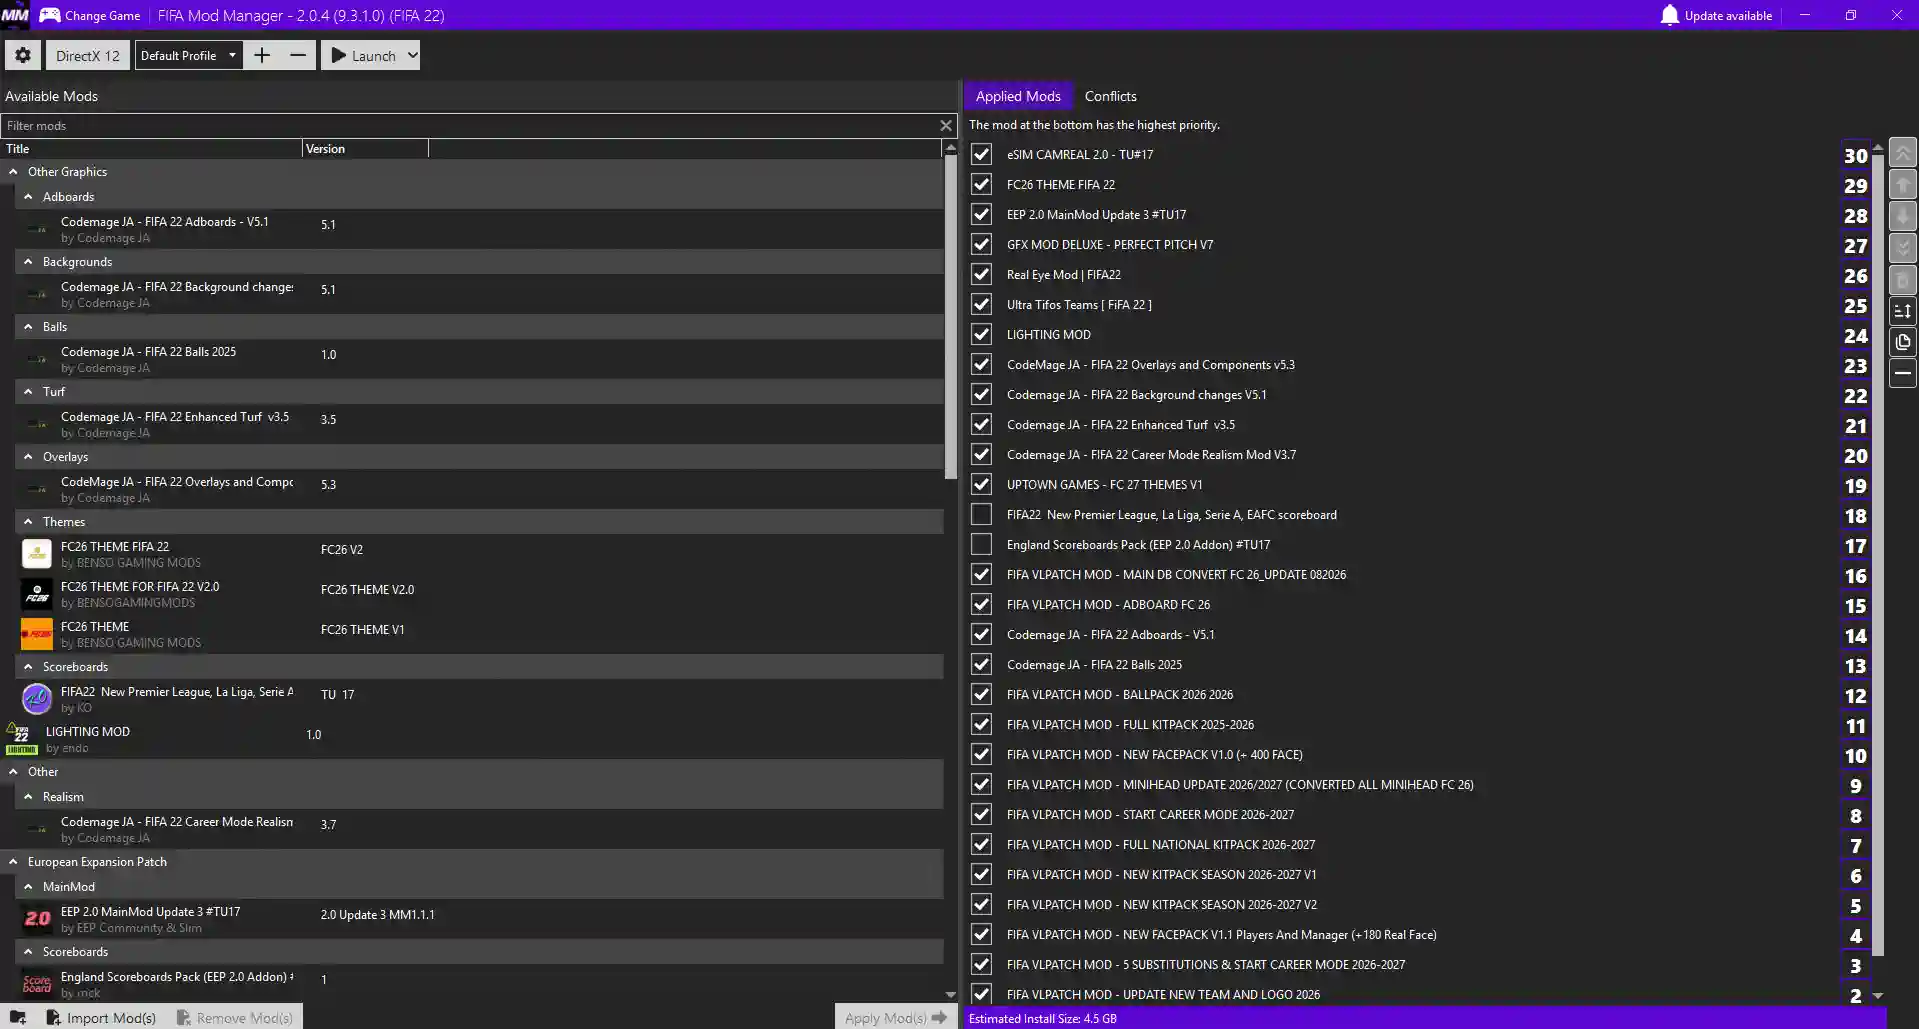The image size is (1919, 1029).
Task: Click the add folder icon beside Import Mod(s)
Action: click(18, 1017)
